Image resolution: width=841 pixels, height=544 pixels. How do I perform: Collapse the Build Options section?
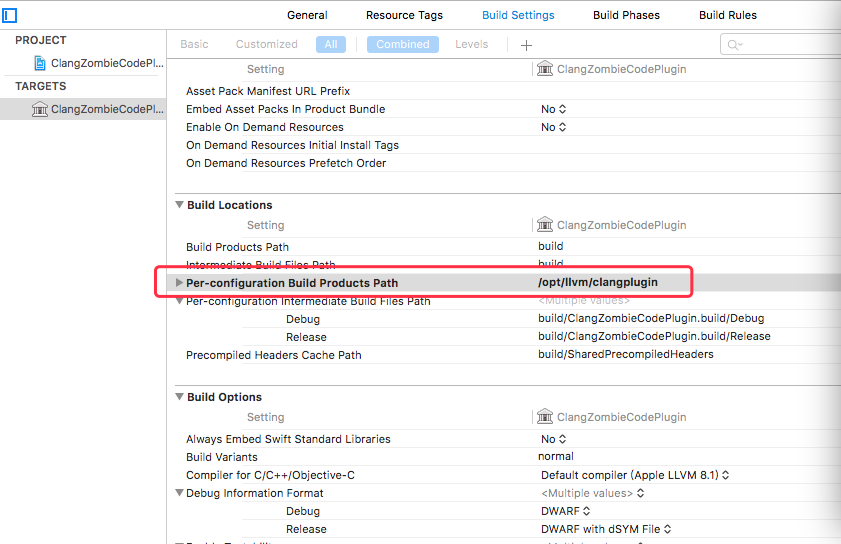point(180,397)
